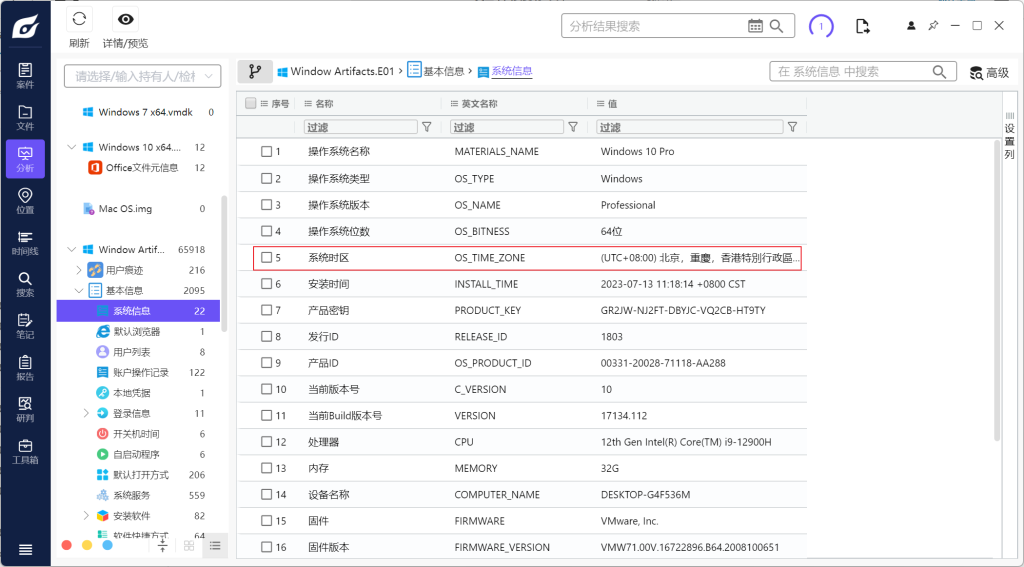Tick the select-all checkbox in header
The height and width of the screenshot is (567, 1024).
251,103
